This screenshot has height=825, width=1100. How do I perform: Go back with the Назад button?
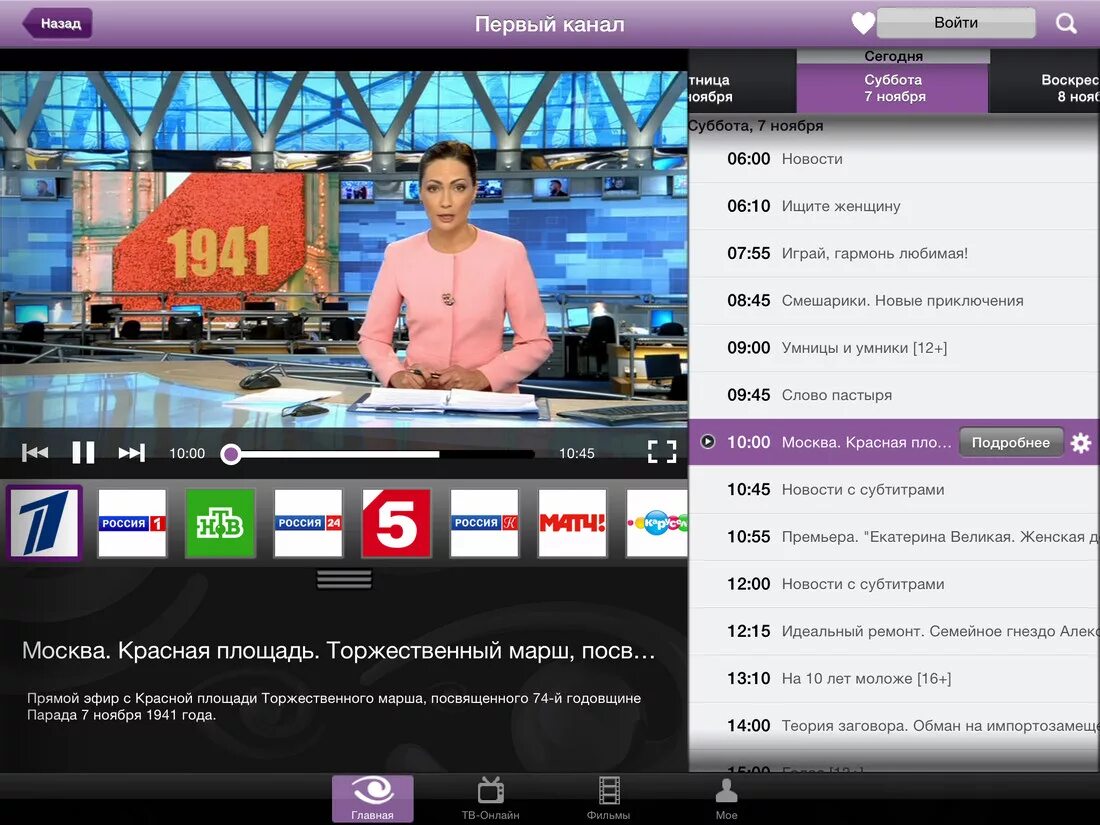coord(57,23)
